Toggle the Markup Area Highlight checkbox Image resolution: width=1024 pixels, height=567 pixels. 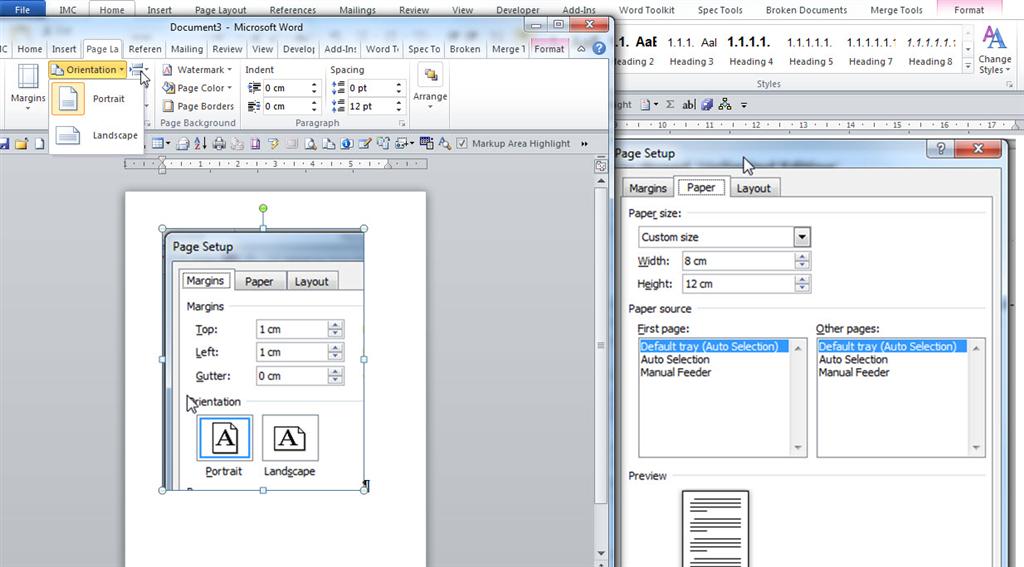(462, 144)
